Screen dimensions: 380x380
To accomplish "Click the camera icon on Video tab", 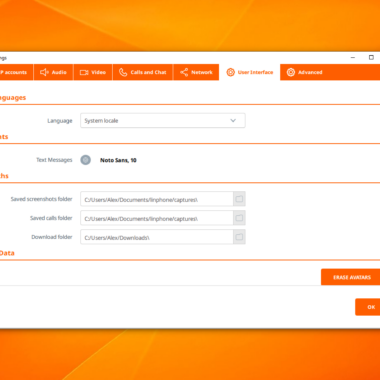I will [x=84, y=72].
